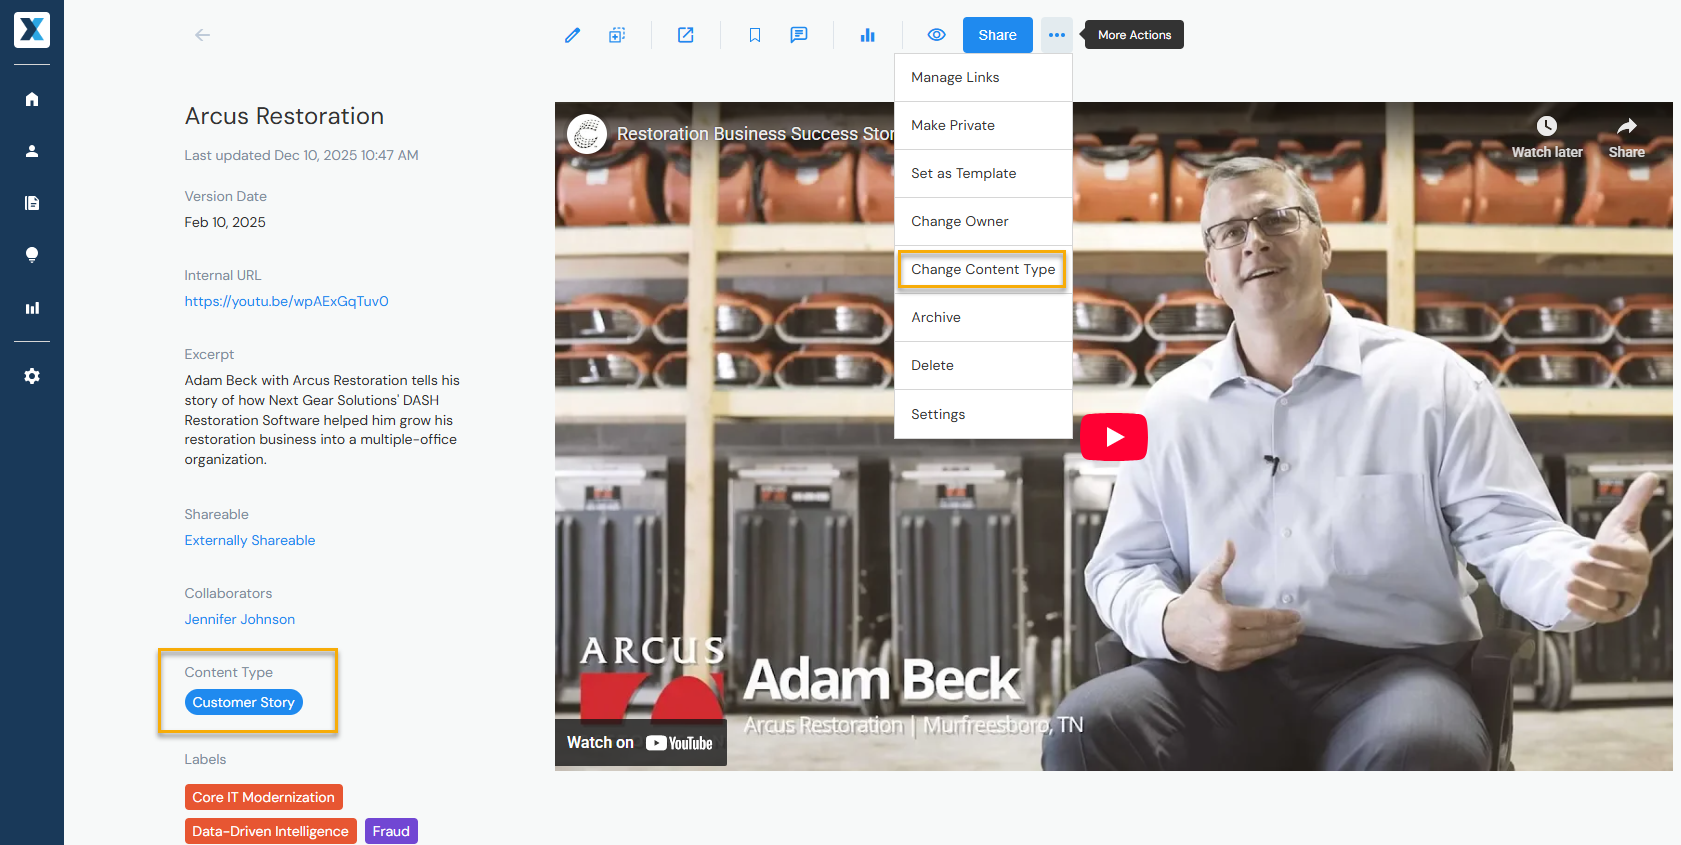Open the Home page from the sidebar
This screenshot has width=1681, height=845.
point(32,99)
